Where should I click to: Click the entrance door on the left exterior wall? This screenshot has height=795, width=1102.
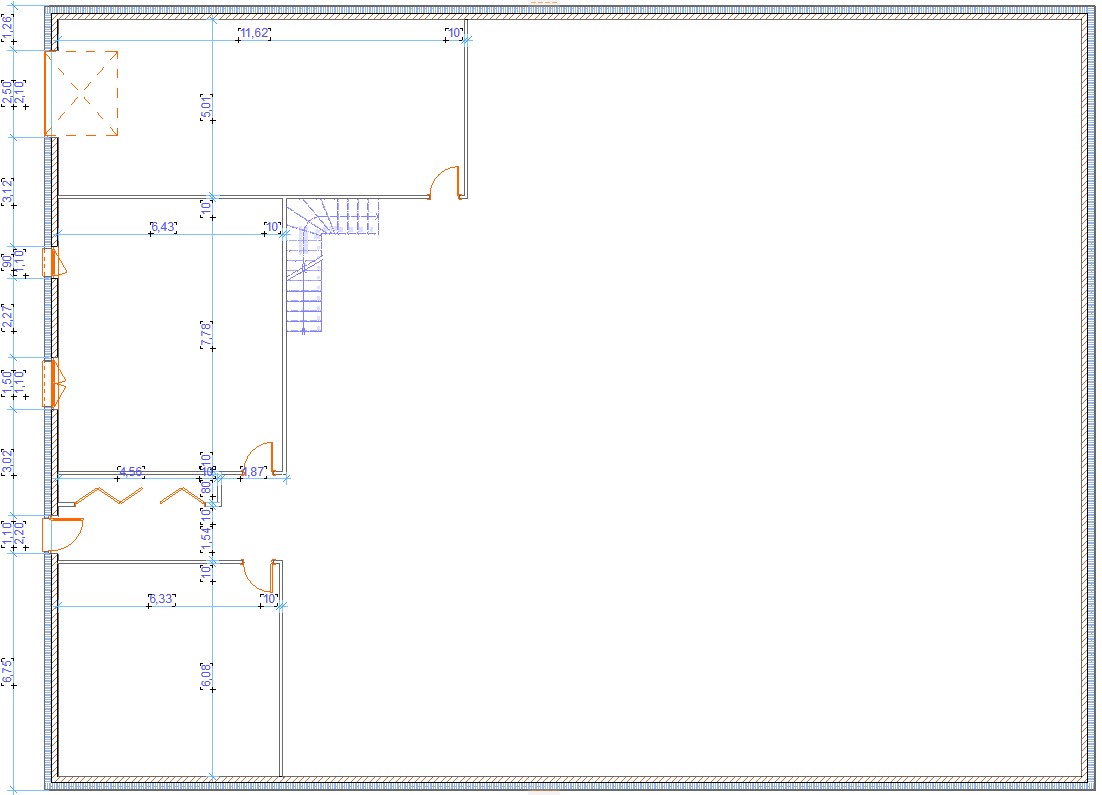tap(62, 534)
